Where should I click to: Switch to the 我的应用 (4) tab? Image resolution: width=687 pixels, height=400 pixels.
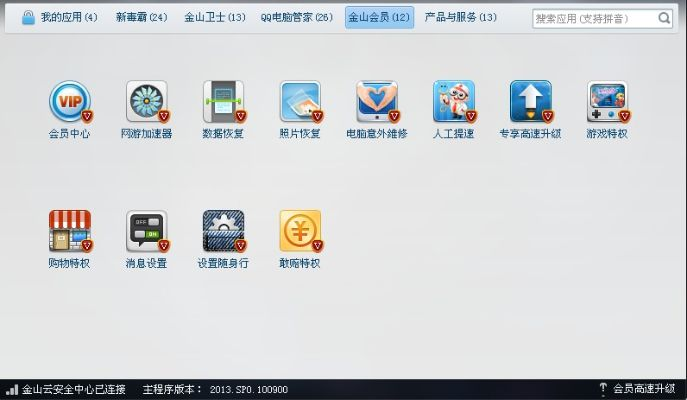pyautogui.click(x=69, y=18)
